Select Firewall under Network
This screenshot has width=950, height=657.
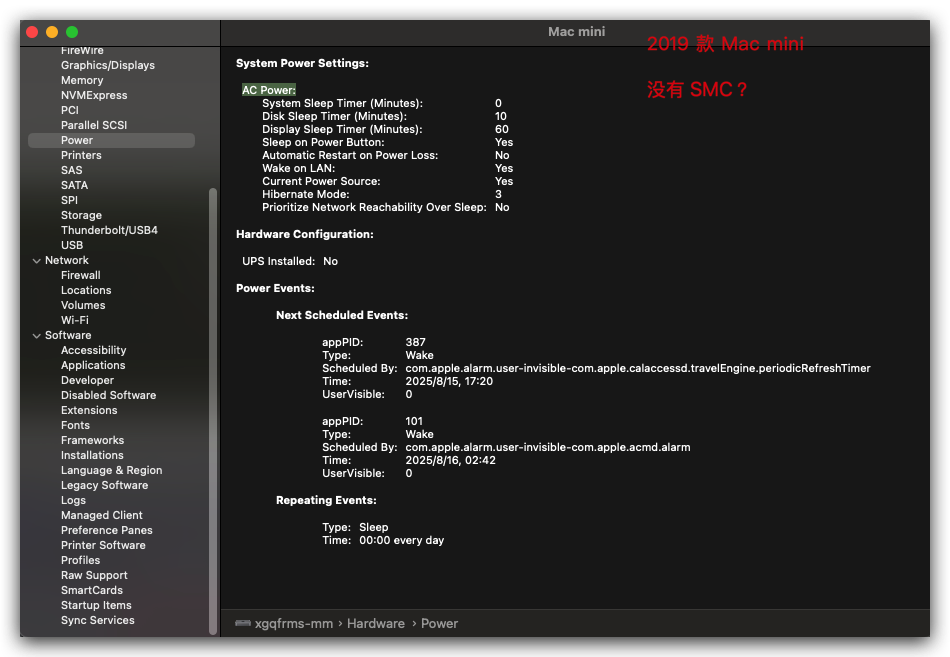[81, 275]
